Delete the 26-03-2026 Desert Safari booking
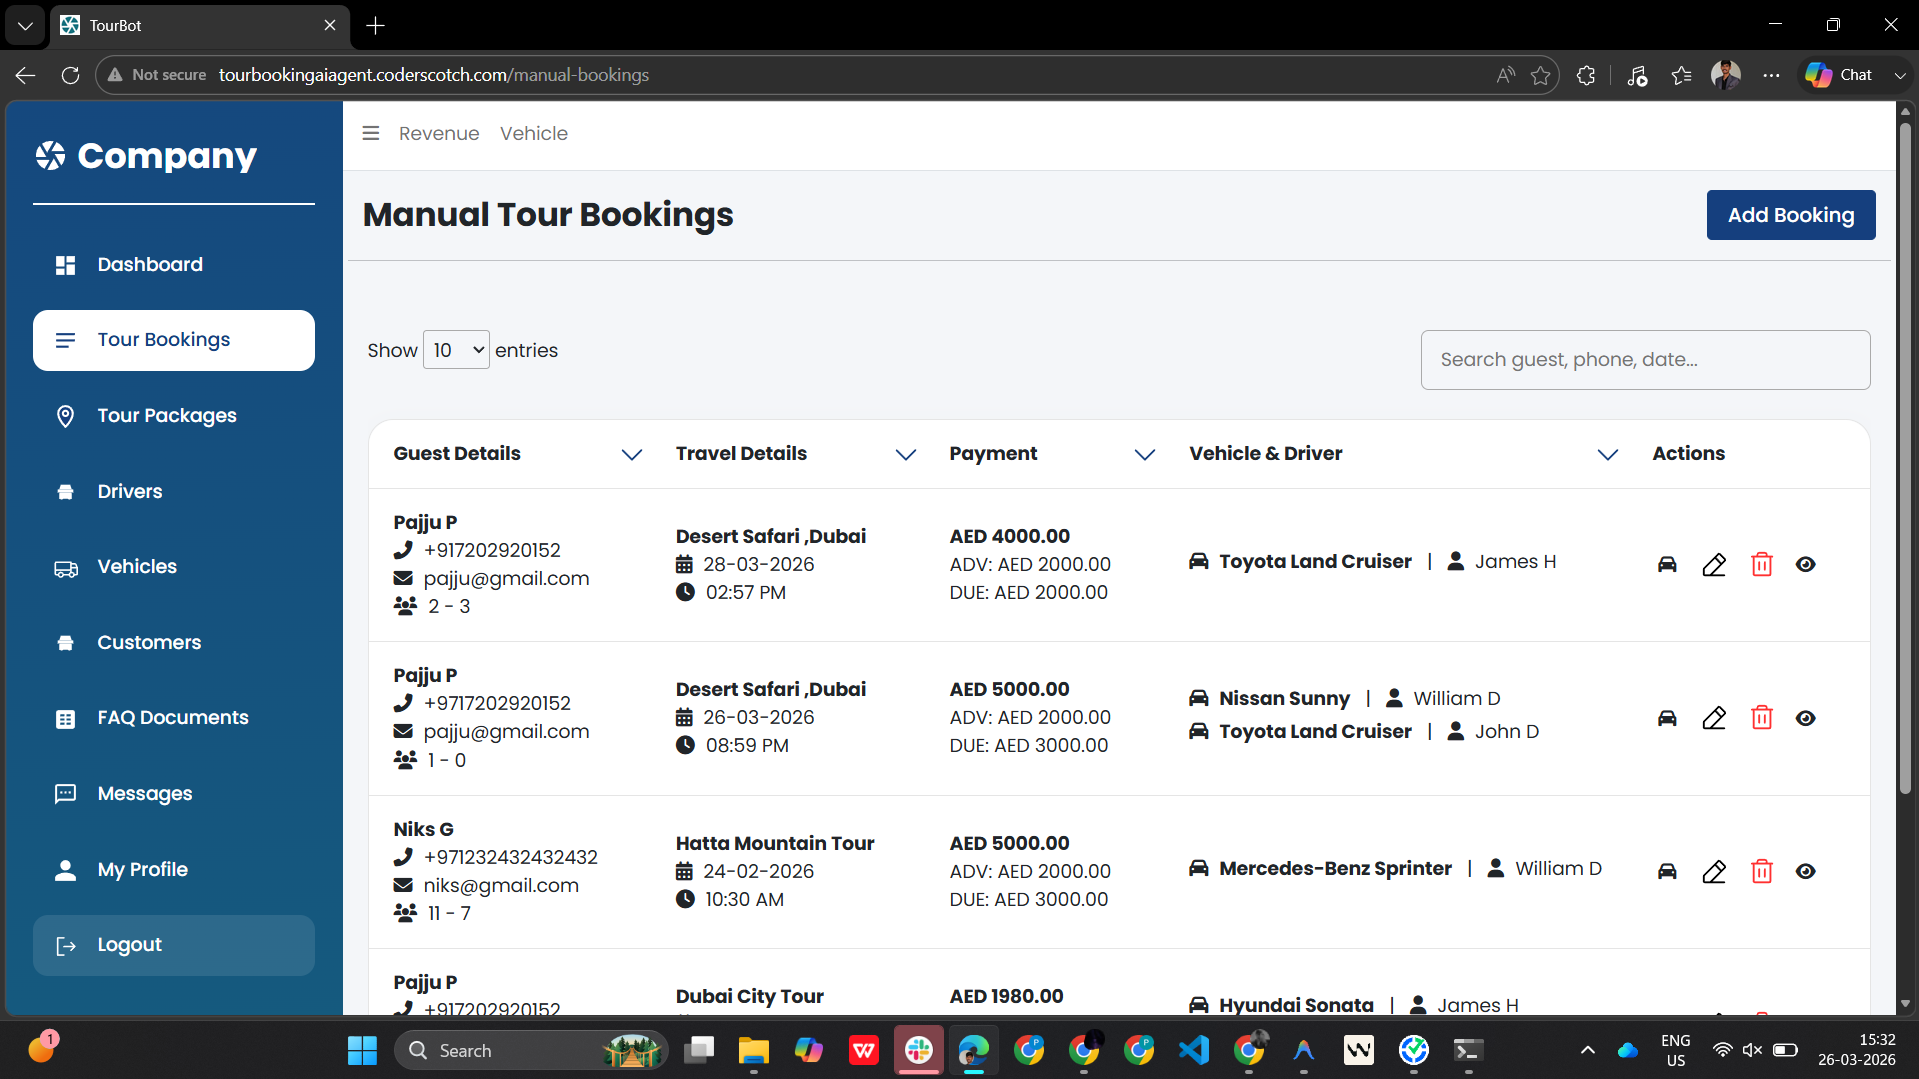1919x1079 pixels. click(1762, 718)
